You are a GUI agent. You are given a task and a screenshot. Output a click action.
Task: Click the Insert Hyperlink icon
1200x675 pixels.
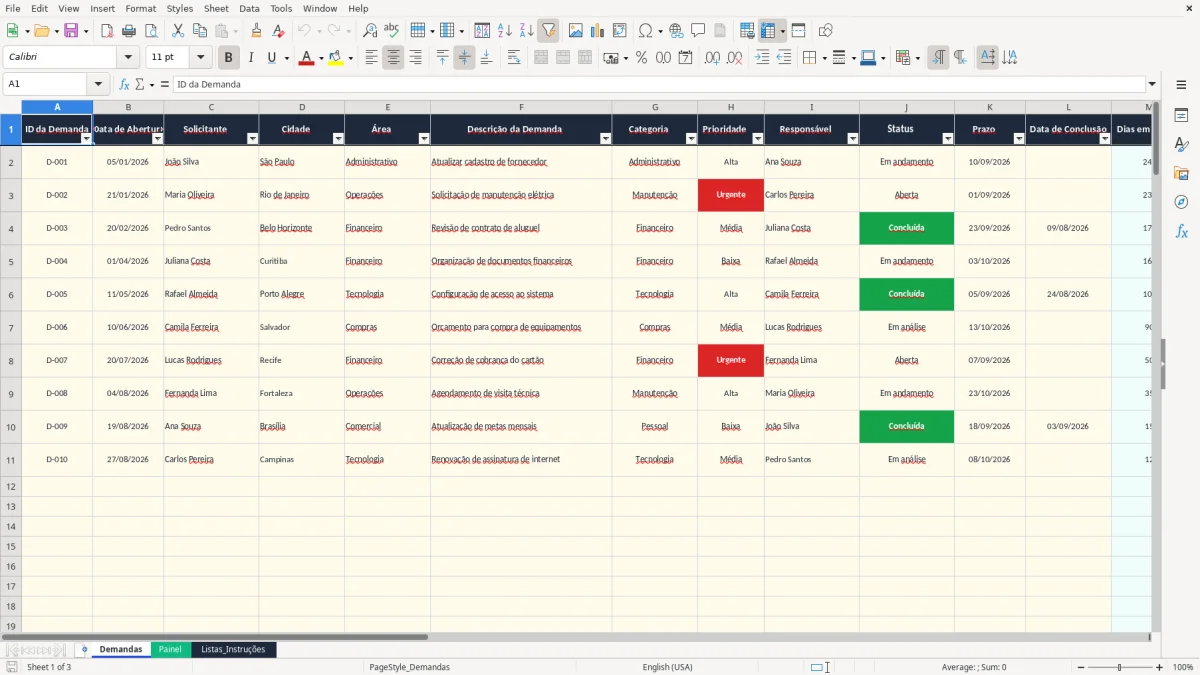click(676, 31)
